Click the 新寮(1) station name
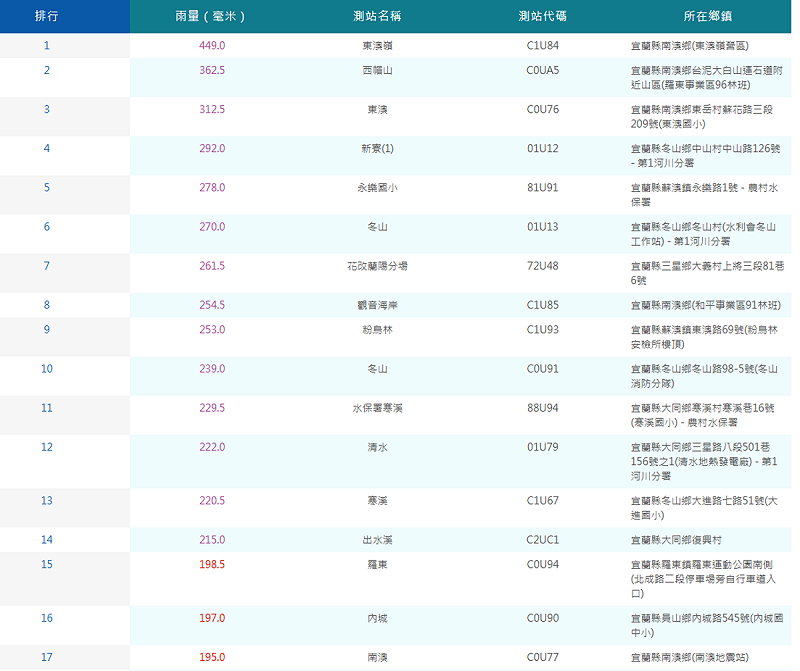 377,148
